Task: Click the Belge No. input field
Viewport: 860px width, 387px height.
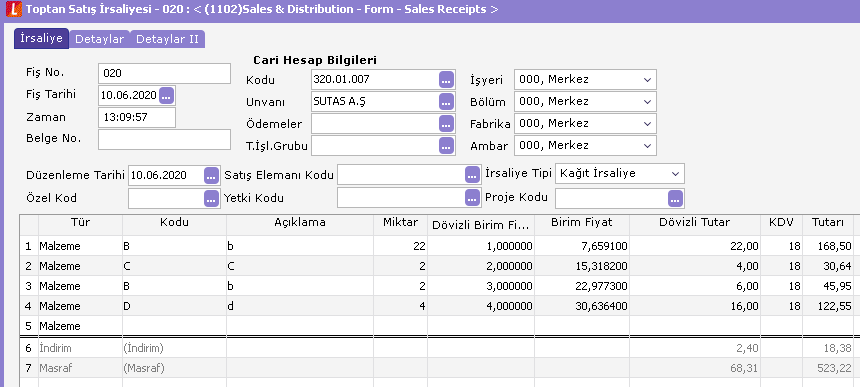Action: point(165,139)
